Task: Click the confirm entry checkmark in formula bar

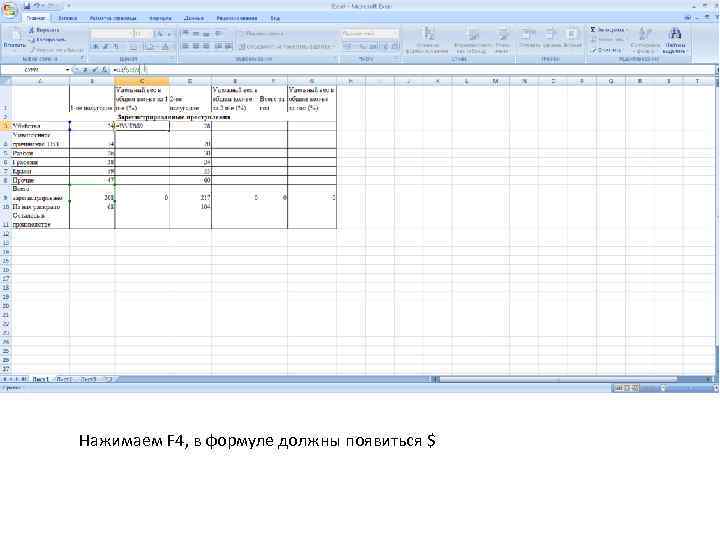Action: [95, 70]
